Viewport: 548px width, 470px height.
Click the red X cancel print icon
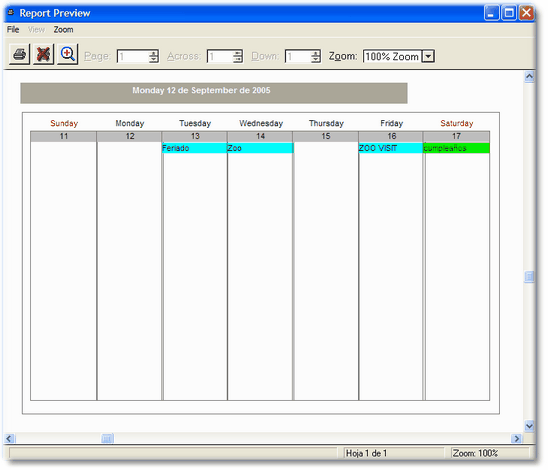pyautogui.click(x=43, y=55)
